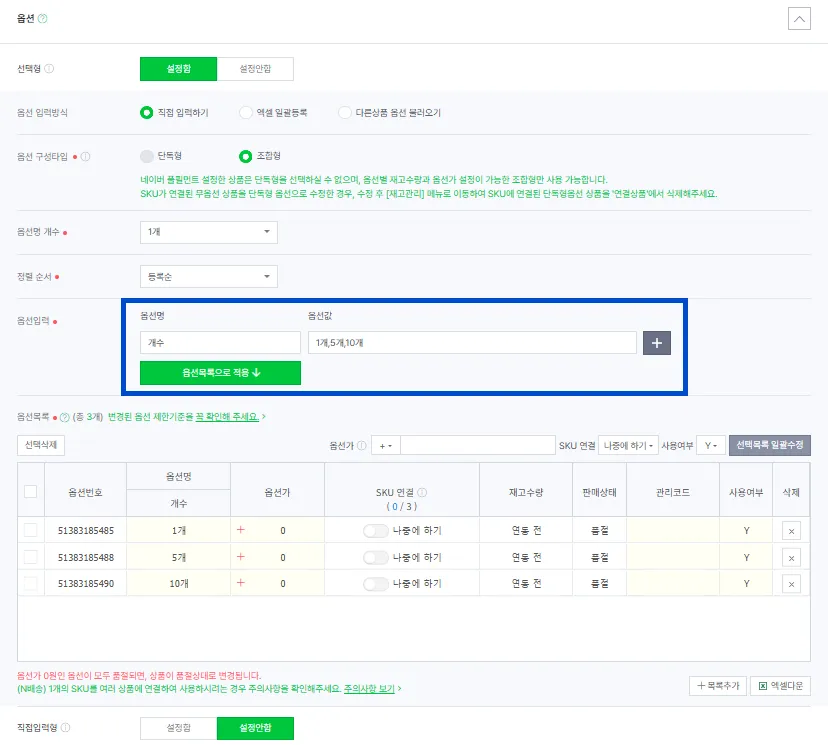Click the bulk 옵션가 amount input field
Viewport: 828px width, 745px height.
(478, 446)
